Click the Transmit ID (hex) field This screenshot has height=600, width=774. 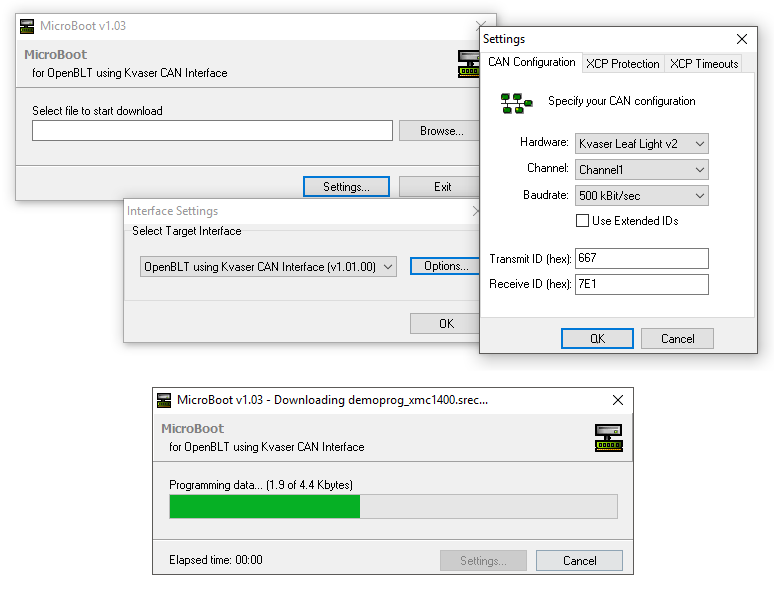click(x=642, y=258)
